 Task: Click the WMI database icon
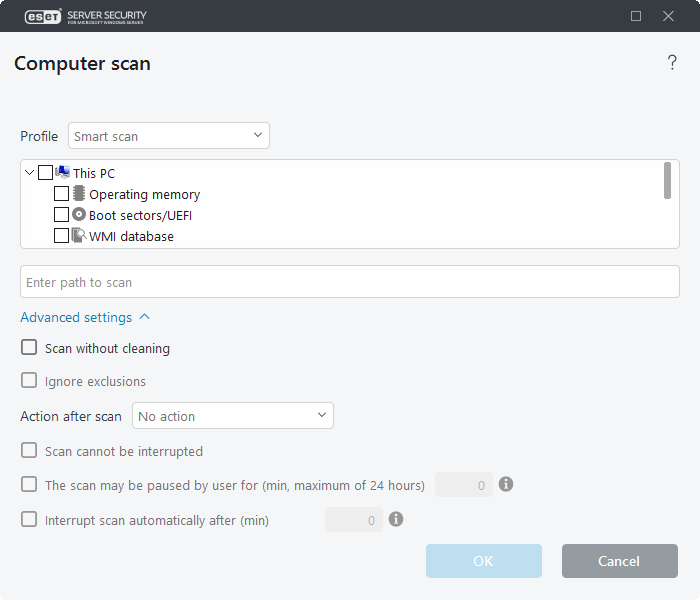79,237
